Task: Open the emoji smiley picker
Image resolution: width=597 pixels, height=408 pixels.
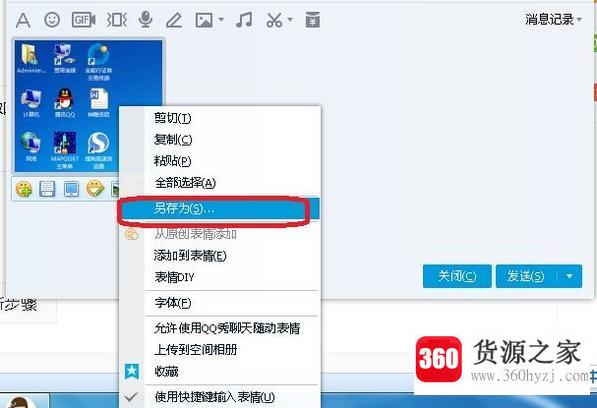Action: (52, 19)
